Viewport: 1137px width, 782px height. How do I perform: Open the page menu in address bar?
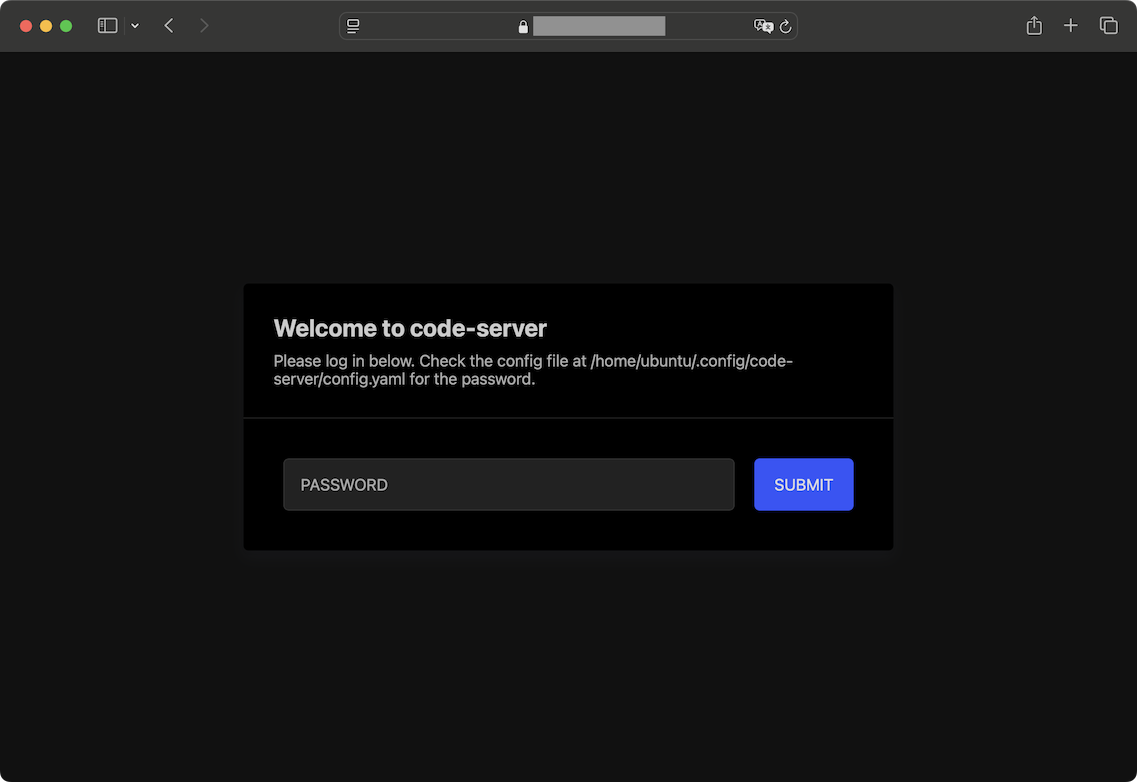353,27
